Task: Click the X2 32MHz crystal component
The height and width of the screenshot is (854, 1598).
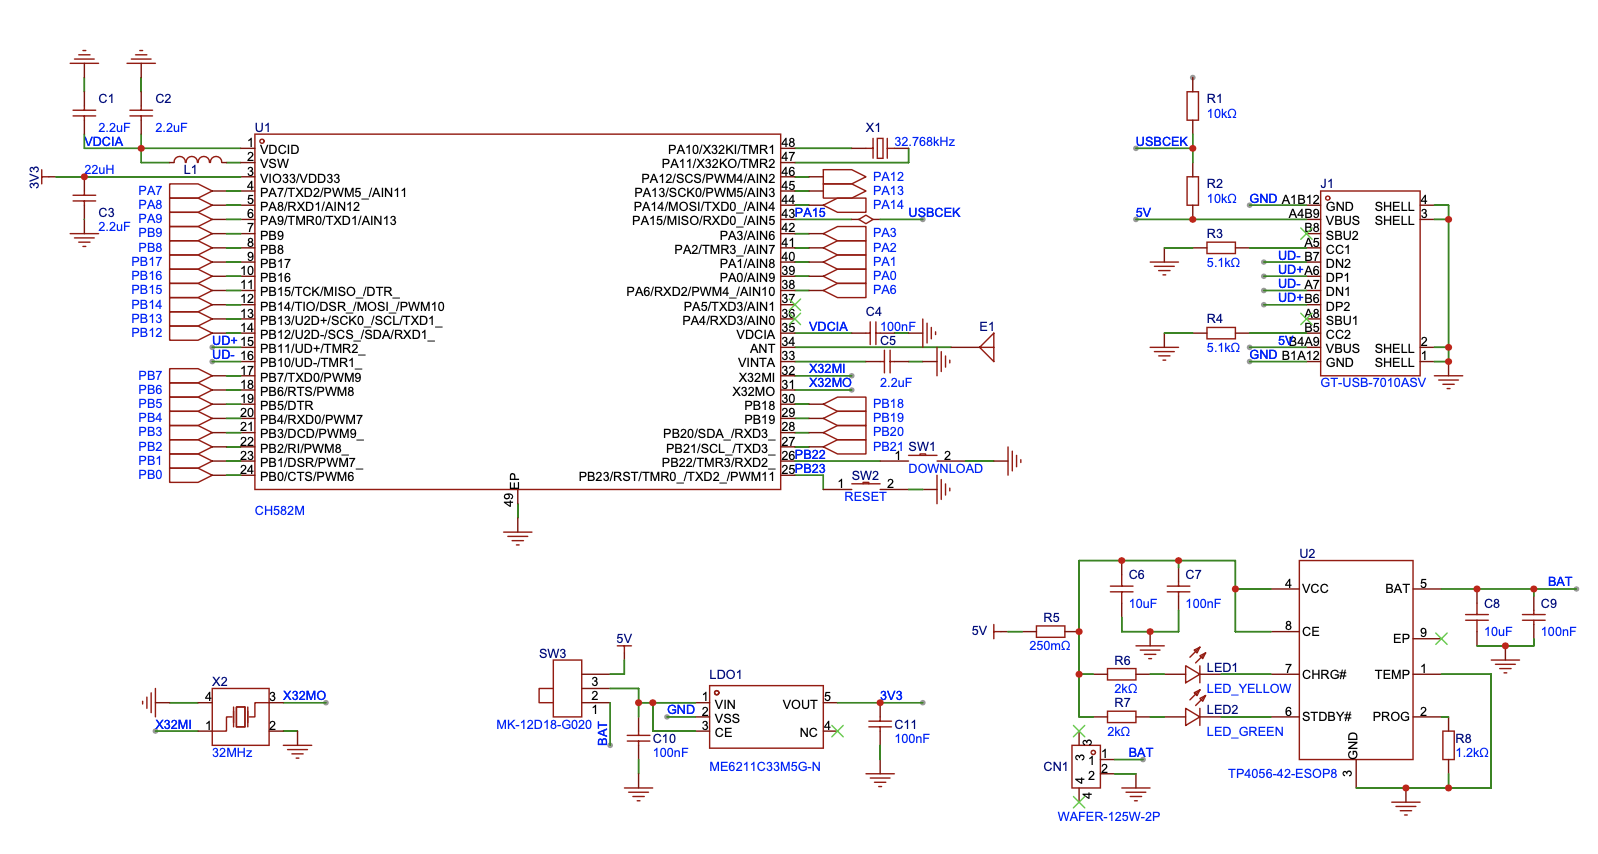Action: [240, 716]
